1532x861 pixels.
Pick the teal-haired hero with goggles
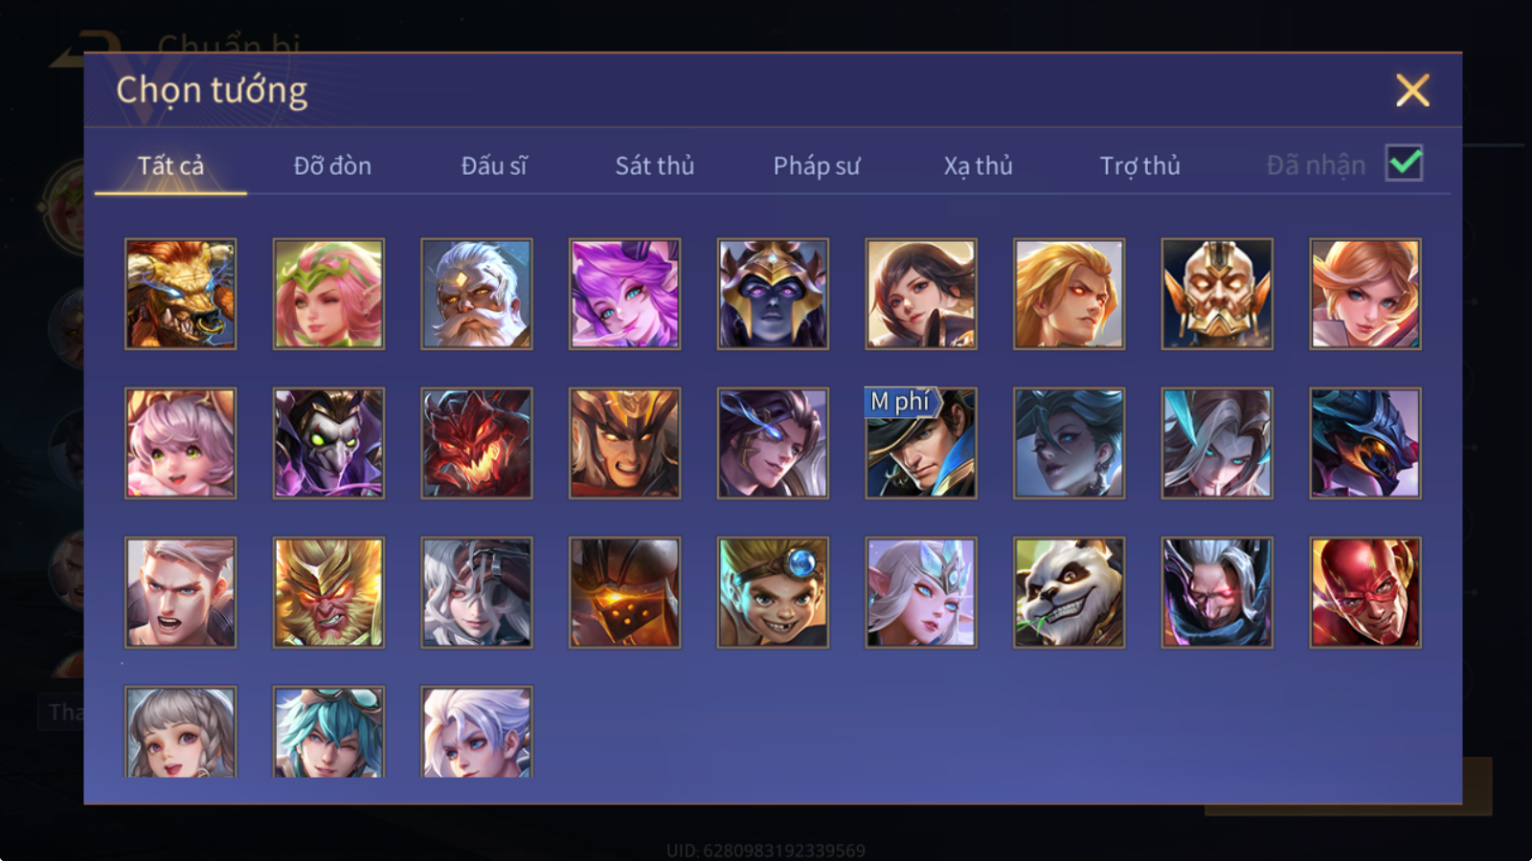pyautogui.click(x=329, y=732)
